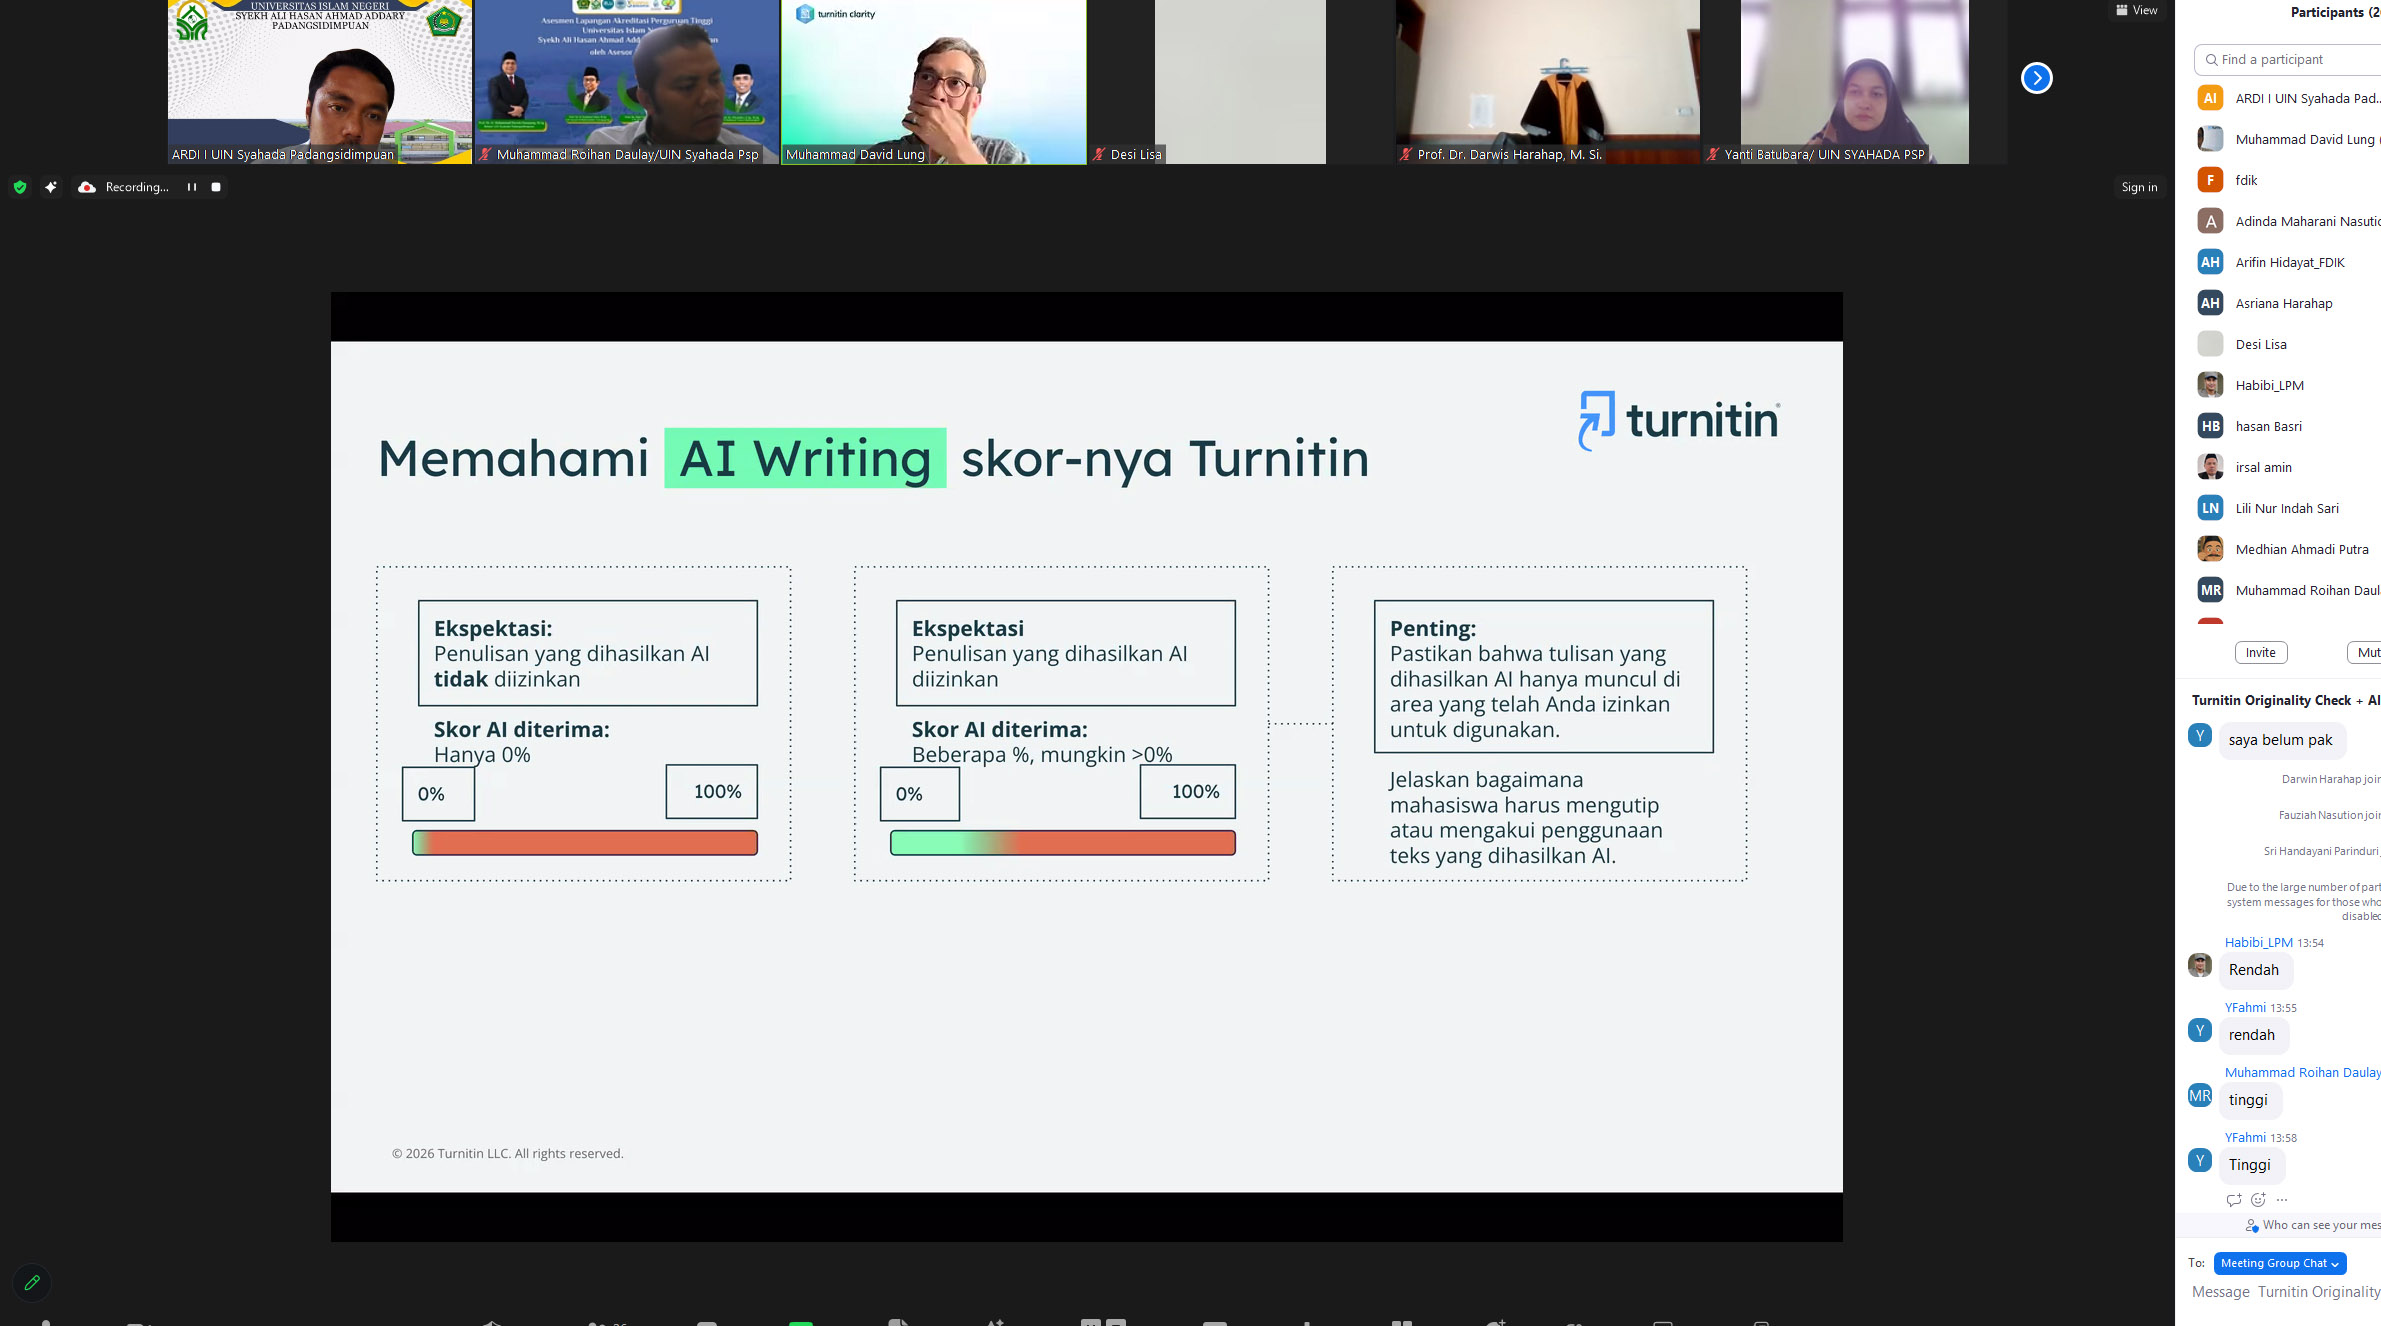The image size is (2381, 1326).
Task: Add emoji reaction to last chat message
Action: coord(2258,1200)
